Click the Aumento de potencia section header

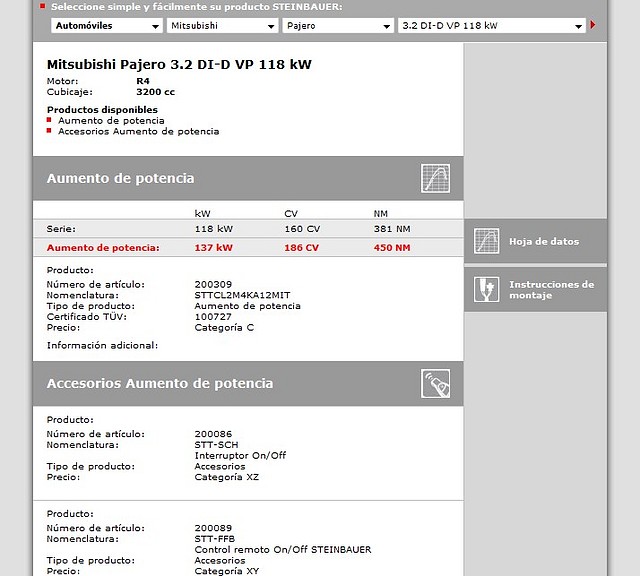[x=248, y=178]
